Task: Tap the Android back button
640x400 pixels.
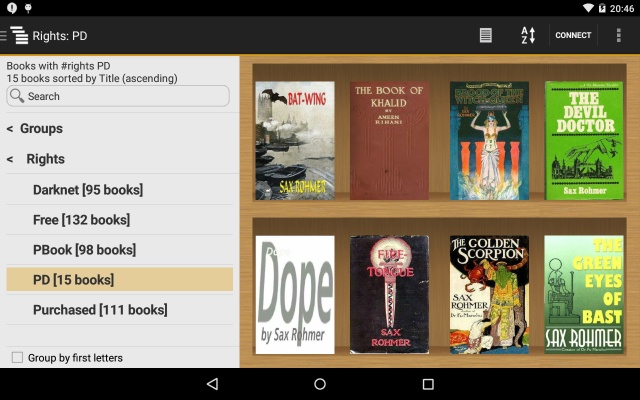Action: click(213, 384)
